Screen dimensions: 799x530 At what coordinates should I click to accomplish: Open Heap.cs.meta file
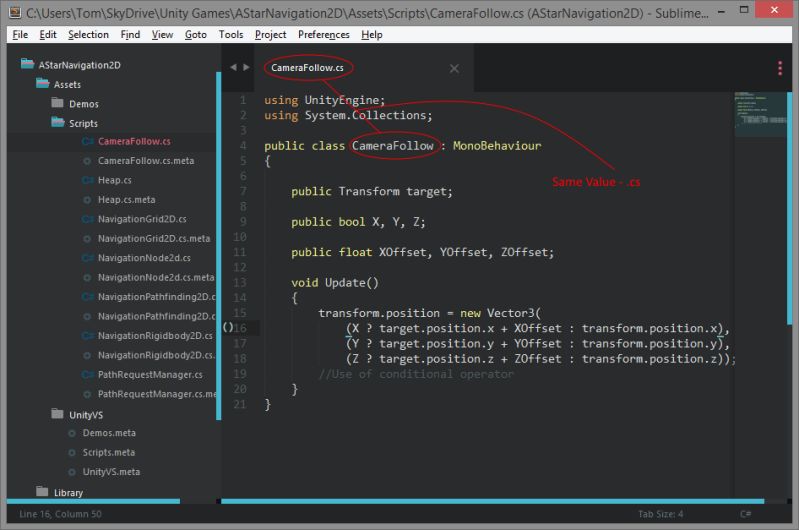(126, 199)
